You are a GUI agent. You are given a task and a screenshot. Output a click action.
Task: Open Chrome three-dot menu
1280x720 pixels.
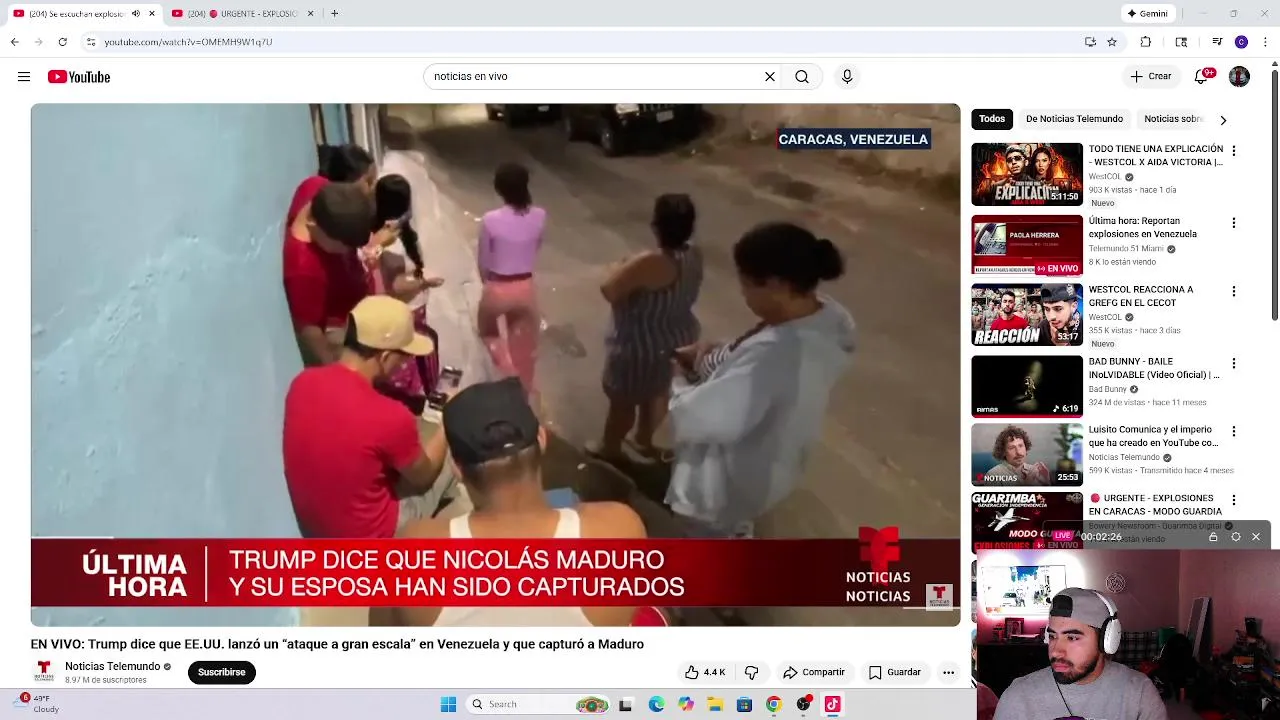coord(1266,42)
